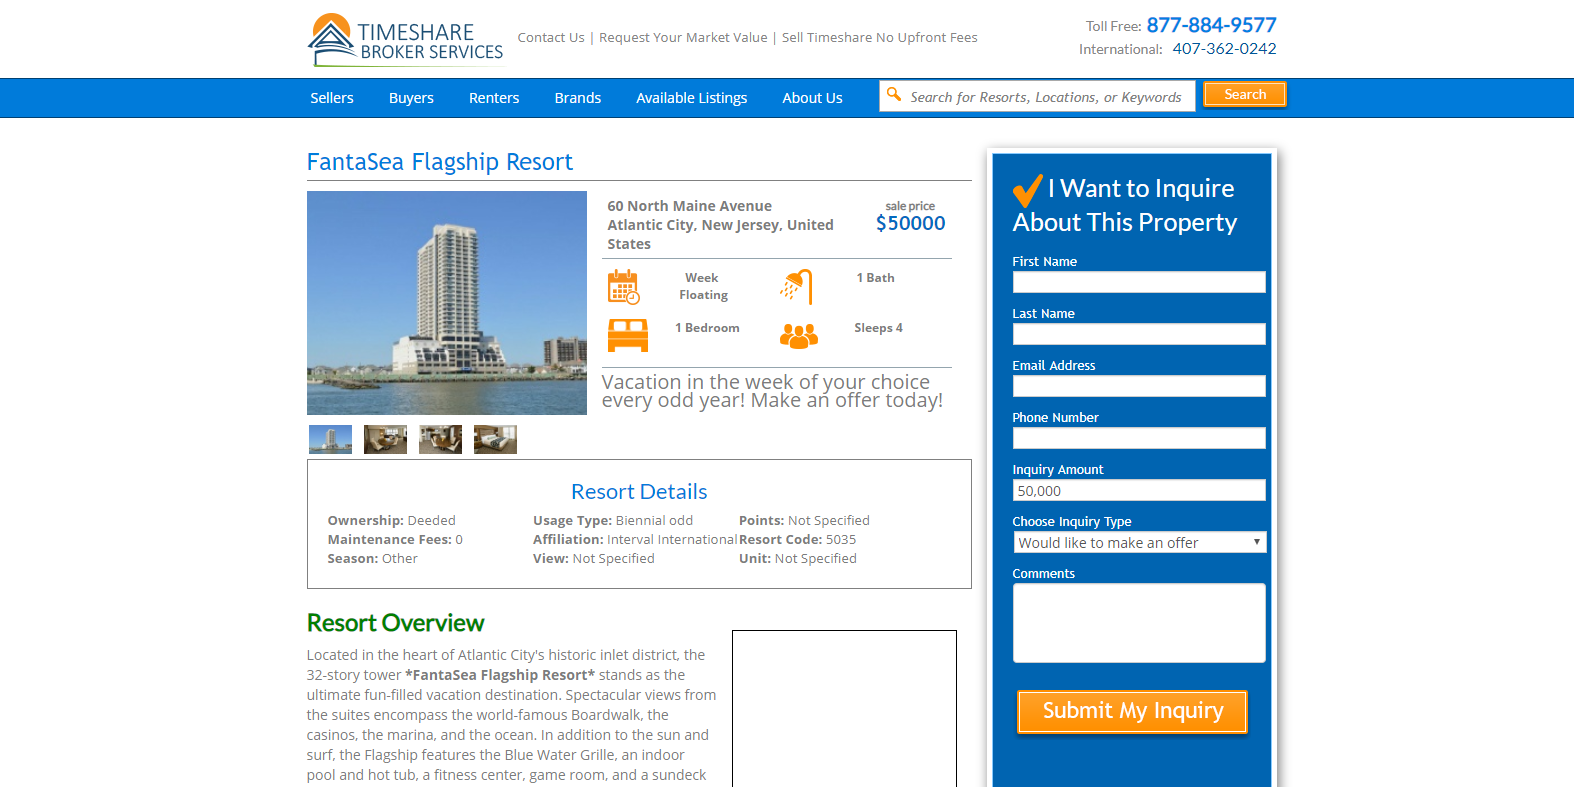1574x787 pixels.
Task: Select the second photo thumbnail
Action: (385, 440)
